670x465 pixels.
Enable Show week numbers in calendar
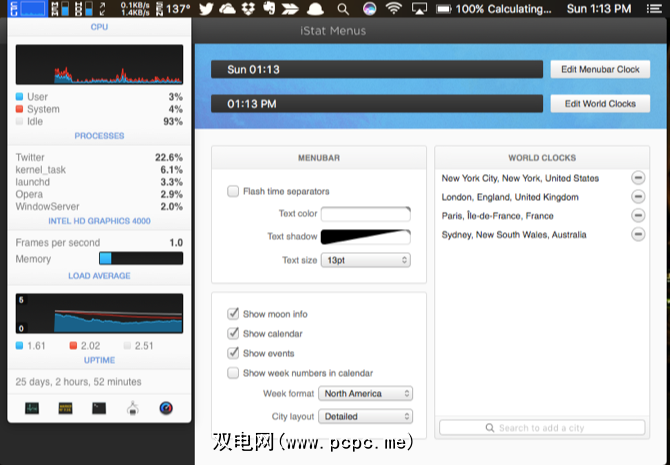[x=233, y=373]
